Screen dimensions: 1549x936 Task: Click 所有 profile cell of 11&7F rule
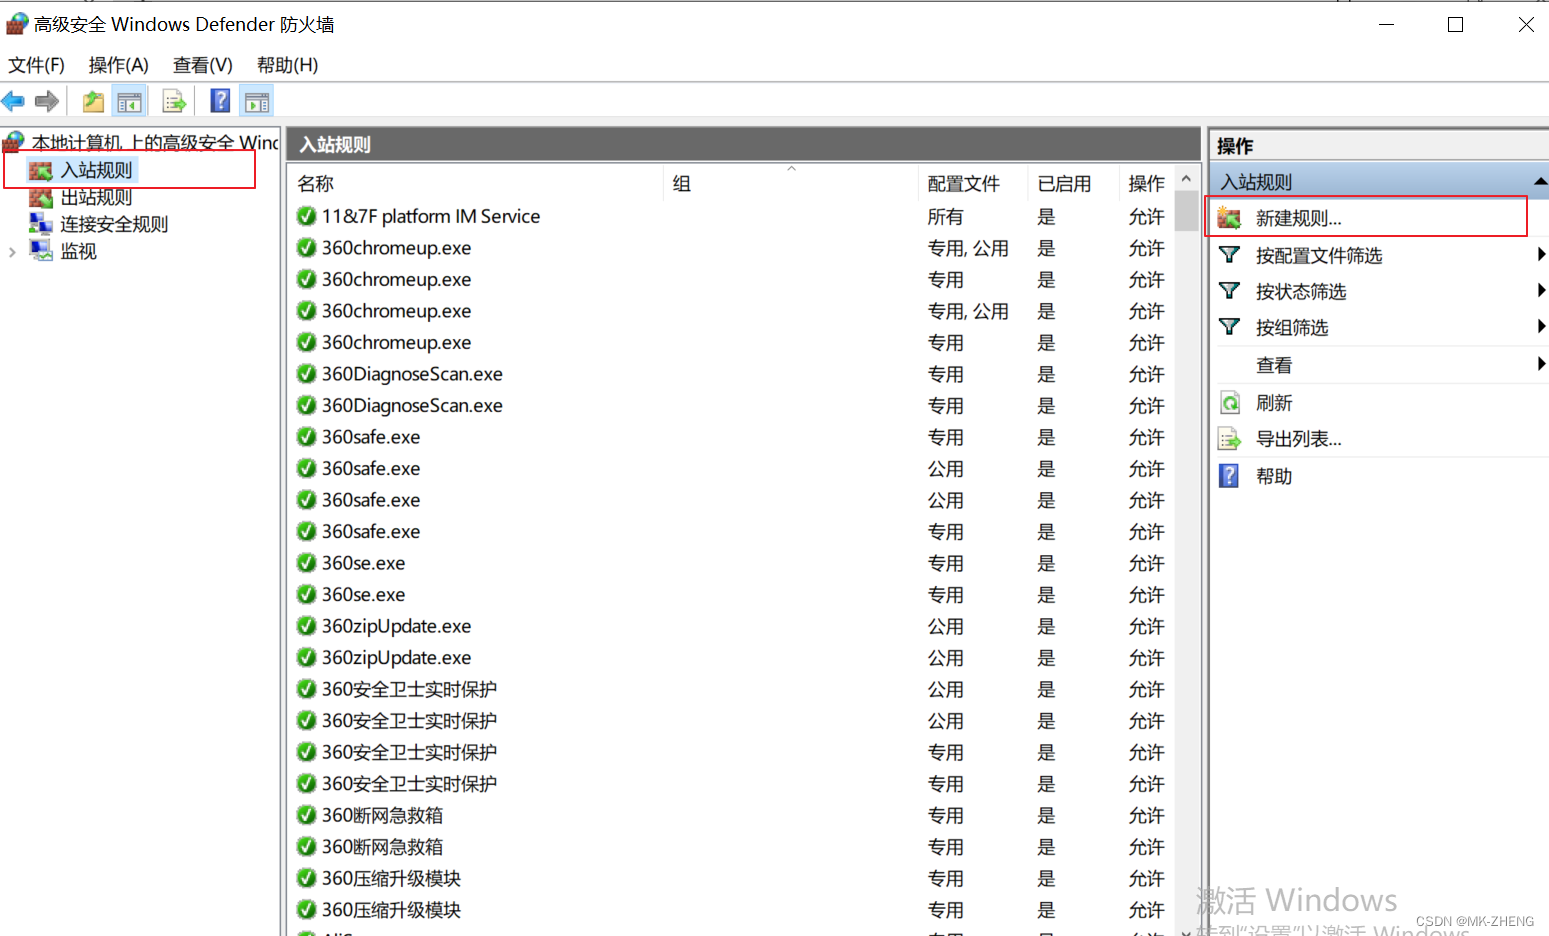point(945,217)
